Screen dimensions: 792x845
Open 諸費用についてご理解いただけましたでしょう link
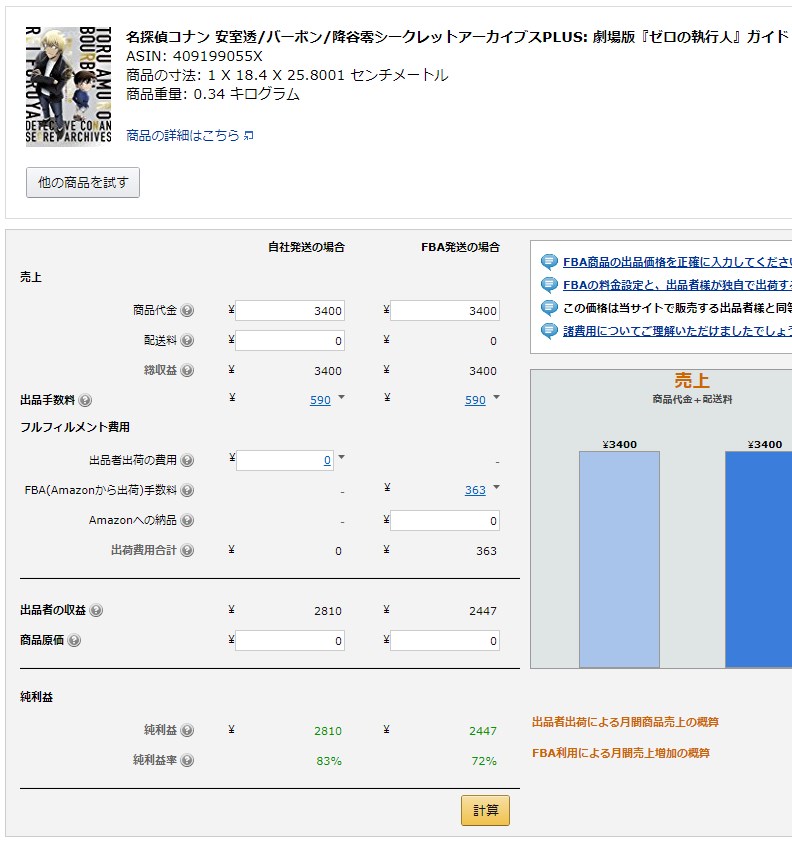coord(677,331)
